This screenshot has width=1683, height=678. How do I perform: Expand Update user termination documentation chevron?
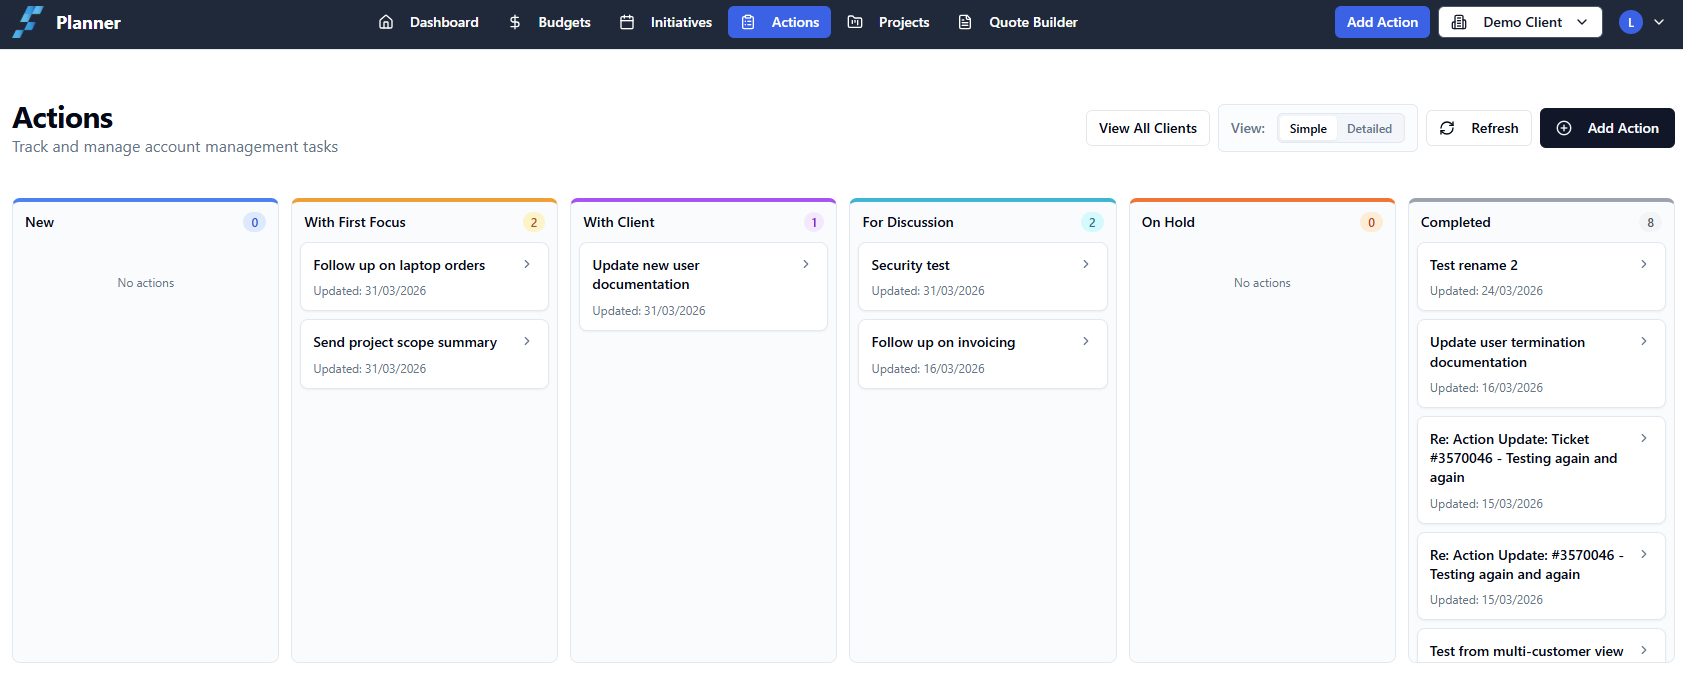pos(1644,341)
